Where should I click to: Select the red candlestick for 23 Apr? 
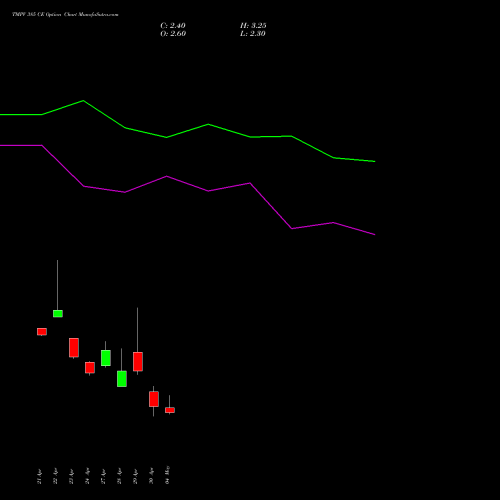(74, 348)
